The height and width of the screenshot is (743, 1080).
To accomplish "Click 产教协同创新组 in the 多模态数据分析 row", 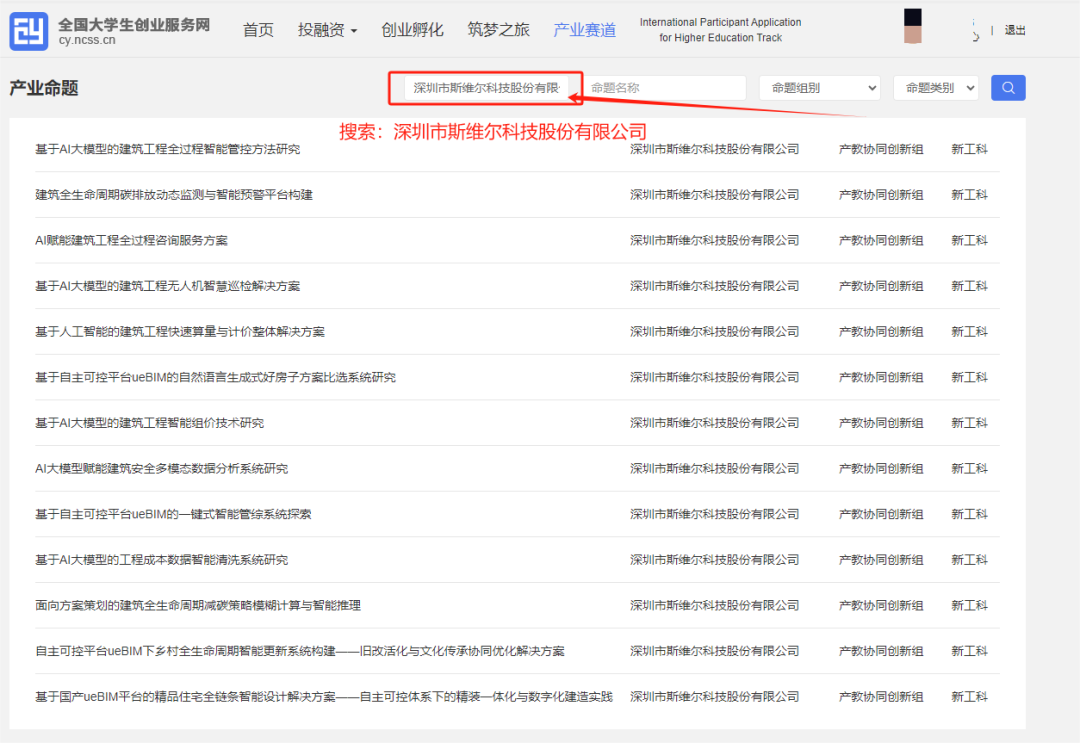I will click(881, 468).
